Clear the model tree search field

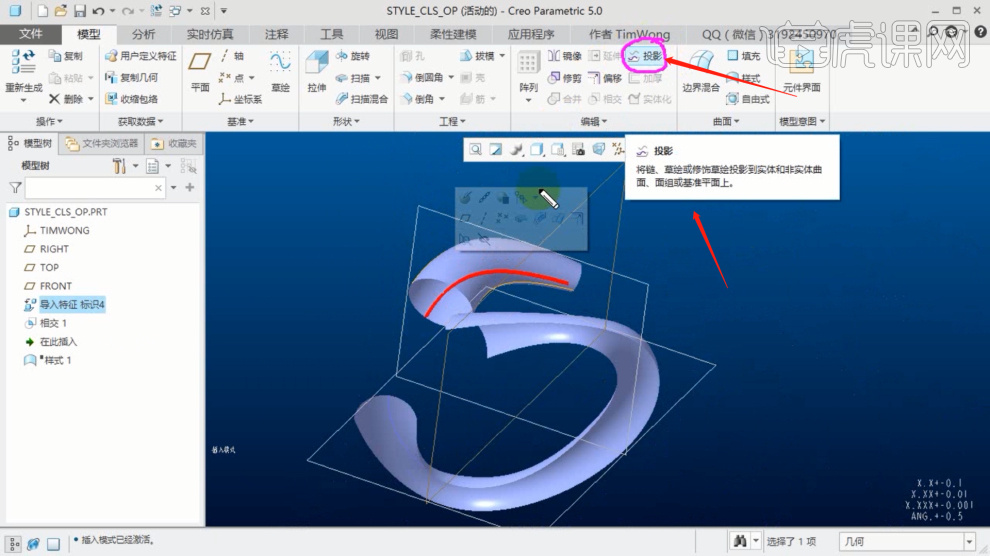point(158,187)
